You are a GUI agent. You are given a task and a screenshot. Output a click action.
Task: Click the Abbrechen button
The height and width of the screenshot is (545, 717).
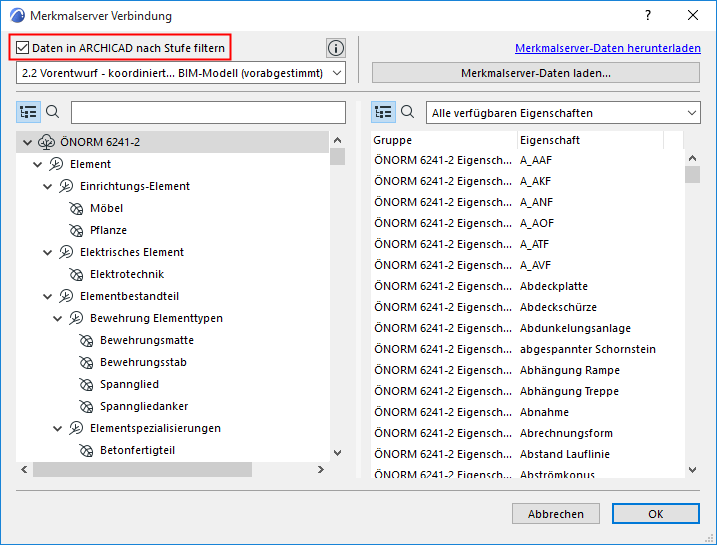click(x=556, y=514)
